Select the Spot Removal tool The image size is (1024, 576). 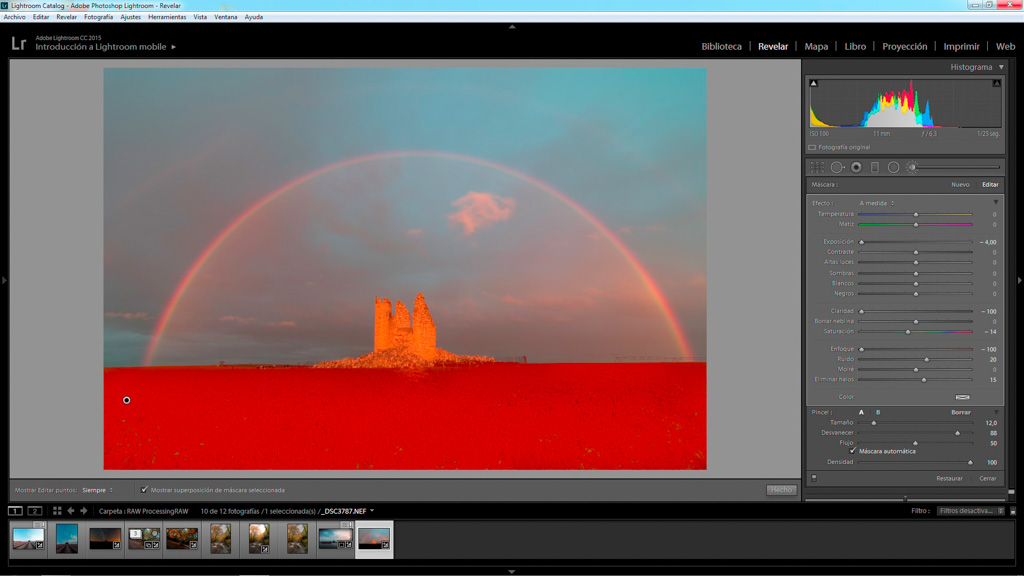(x=836, y=167)
